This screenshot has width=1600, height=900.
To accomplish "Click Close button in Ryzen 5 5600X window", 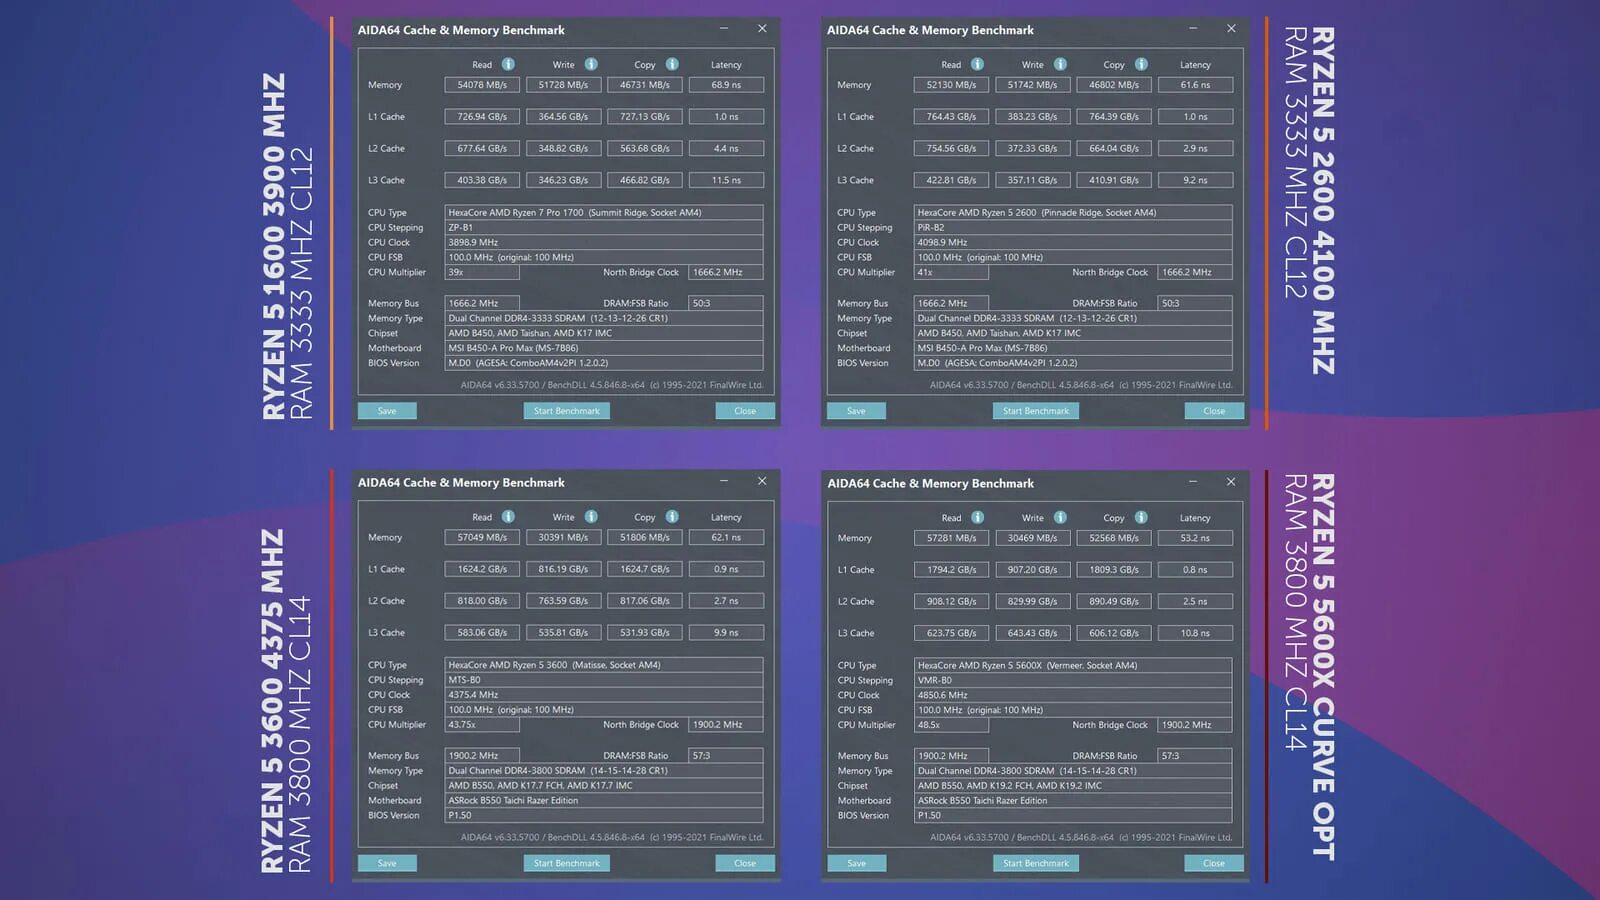I will click(1214, 863).
